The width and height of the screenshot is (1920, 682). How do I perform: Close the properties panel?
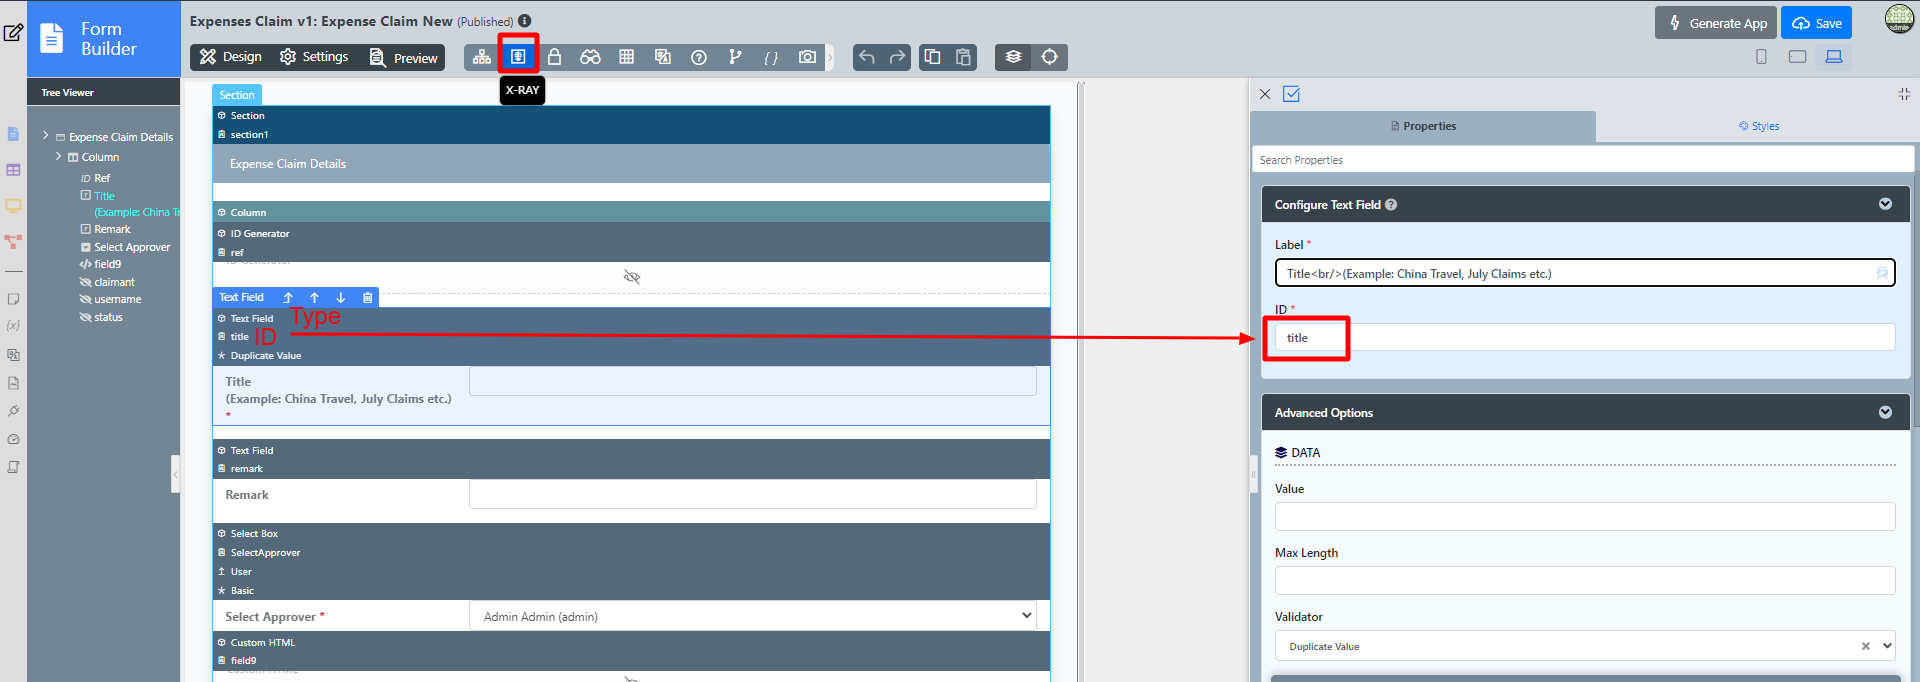pos(1265,94)
